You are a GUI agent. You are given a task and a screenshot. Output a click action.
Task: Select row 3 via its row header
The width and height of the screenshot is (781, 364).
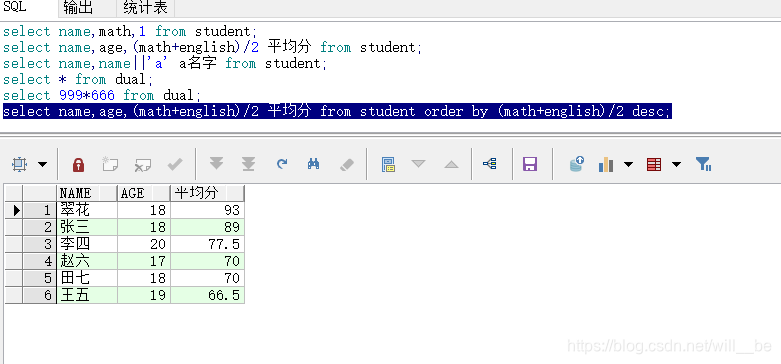click(x=39, y=244)
